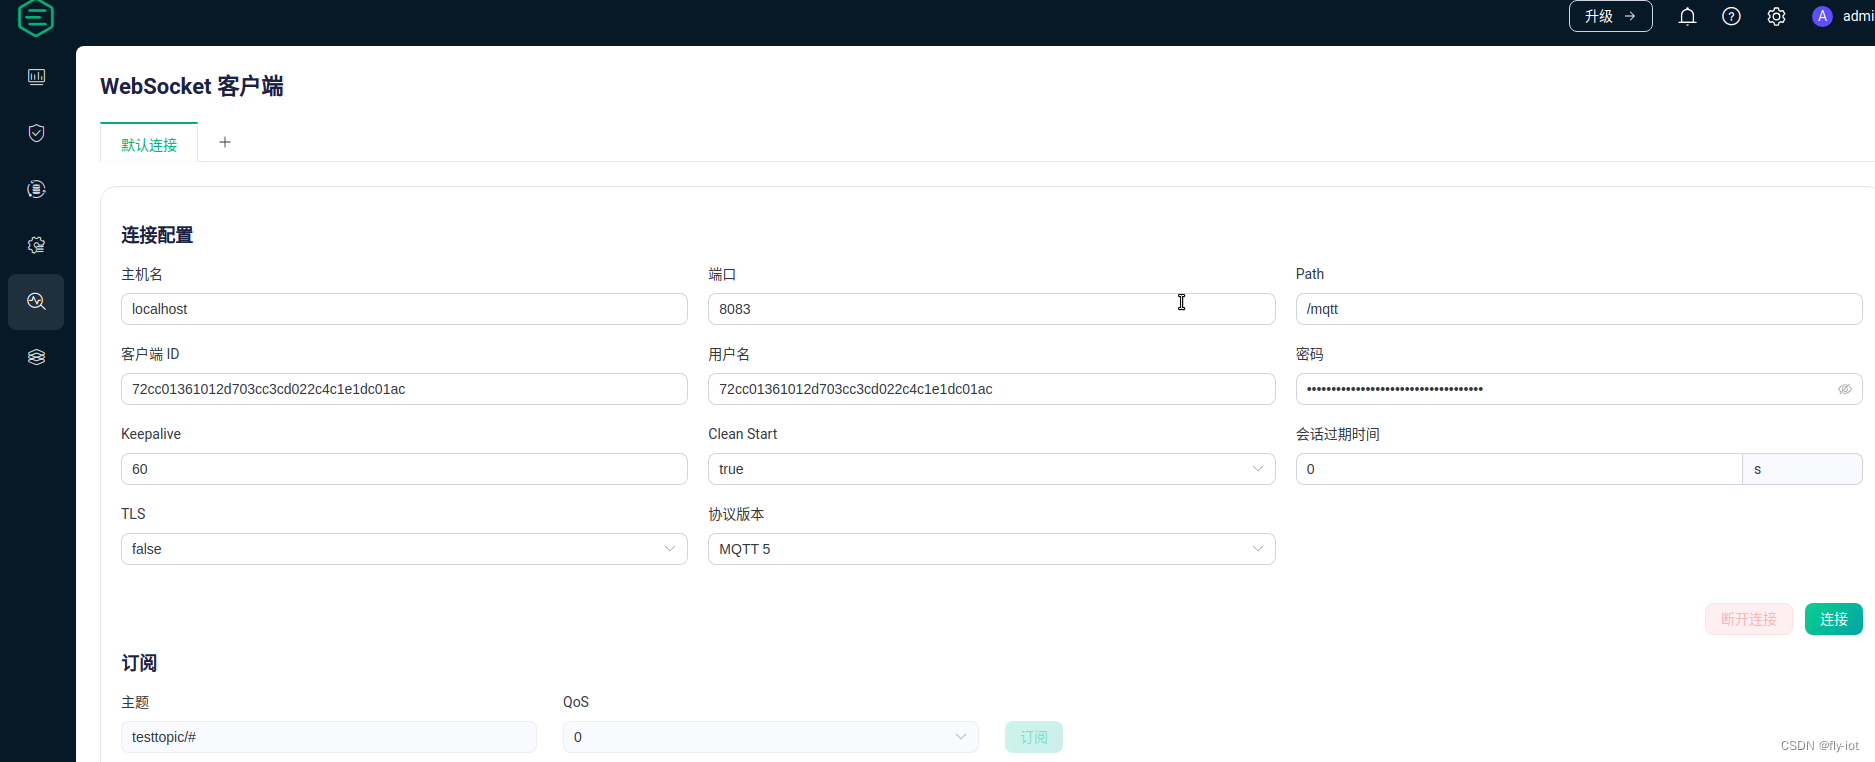Click the 订阅 subscribe button
This screenshot has width=1875, height=762.
click(1033, 737)
